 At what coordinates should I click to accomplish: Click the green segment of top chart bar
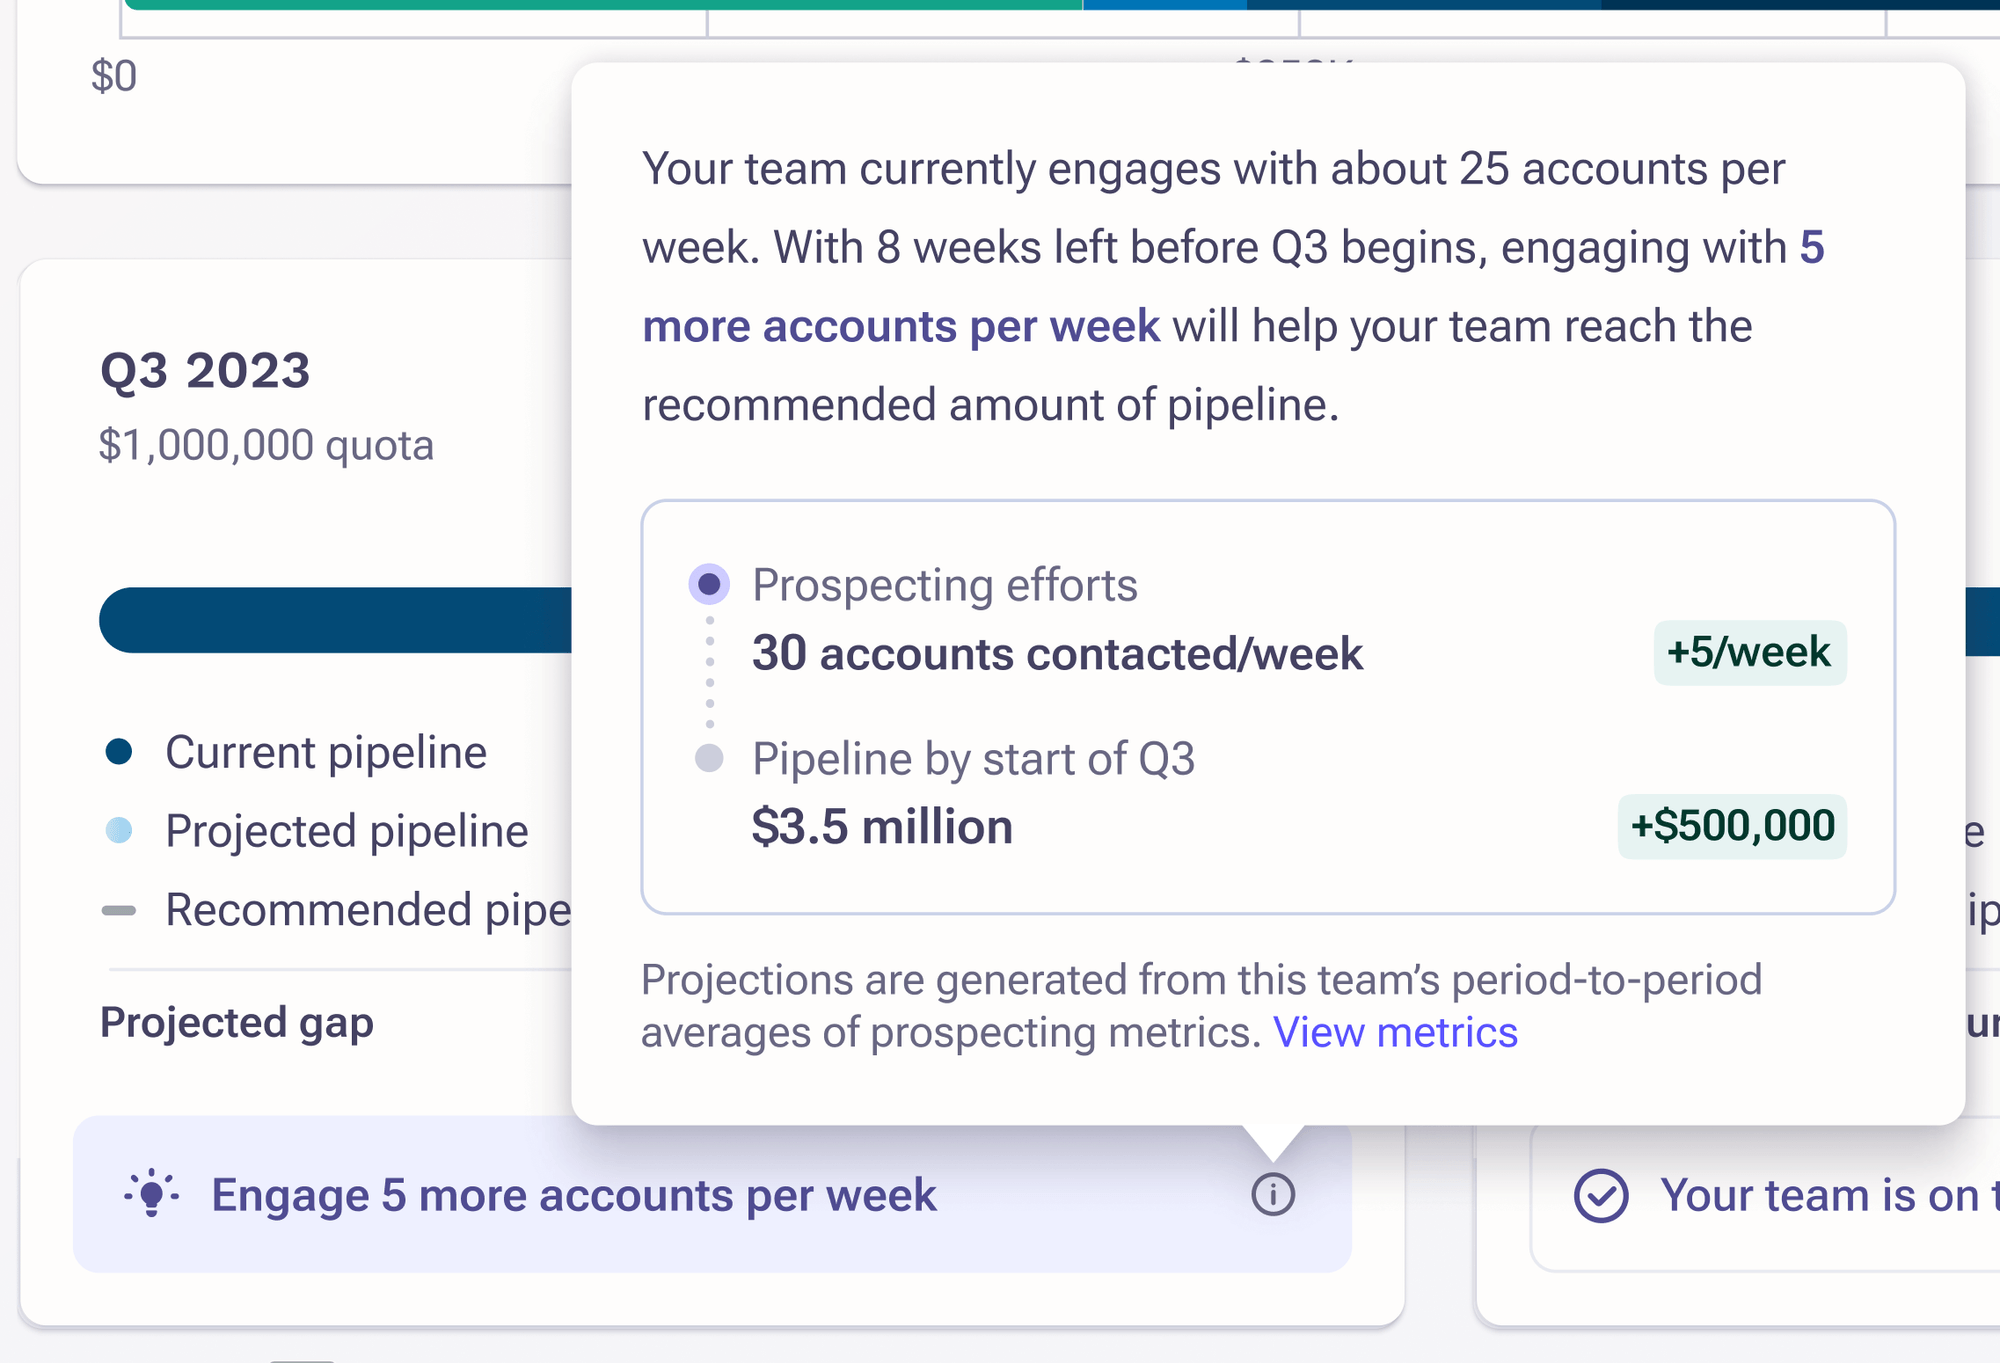click(600, 4)
